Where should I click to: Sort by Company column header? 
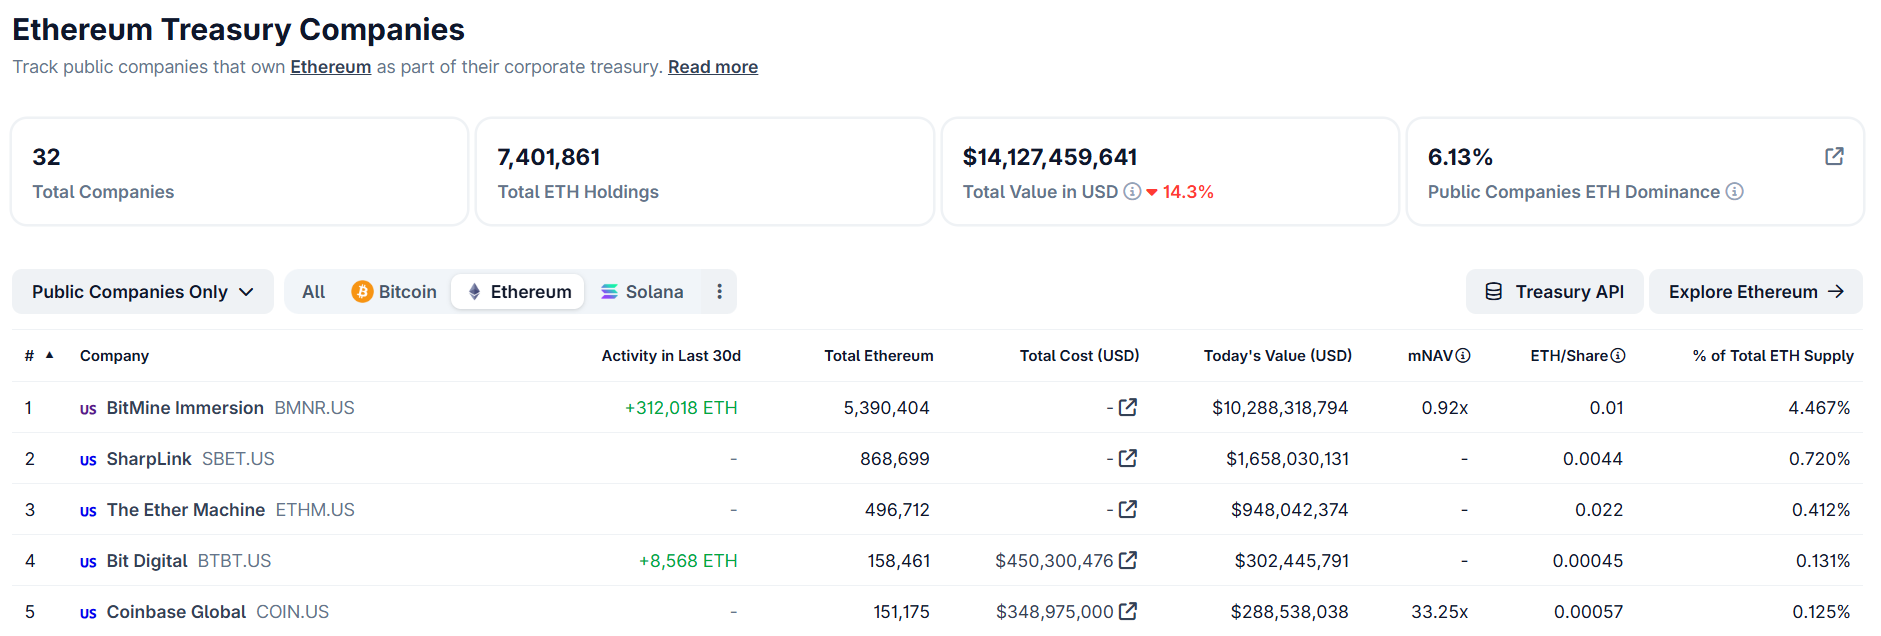point(114,355)
